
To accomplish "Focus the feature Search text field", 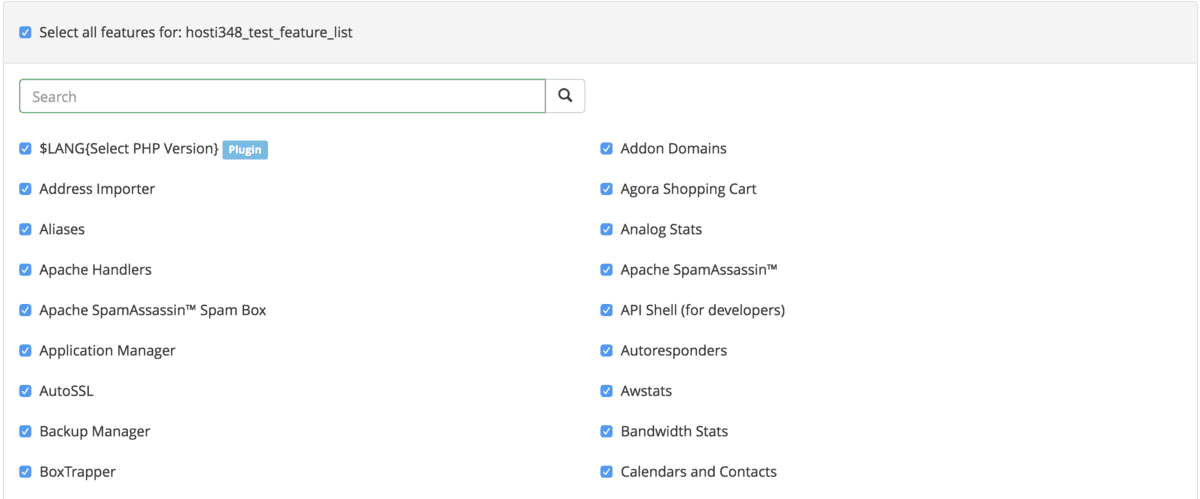I will [x=282, y=96].
